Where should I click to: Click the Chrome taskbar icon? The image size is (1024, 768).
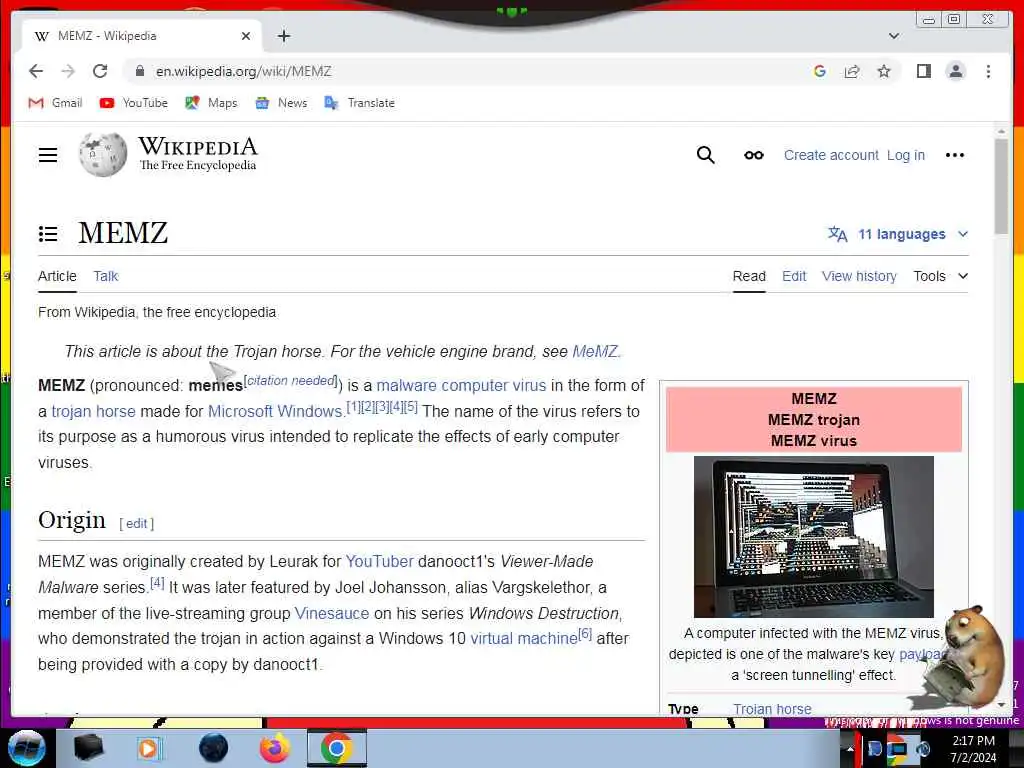coord(336,748)
